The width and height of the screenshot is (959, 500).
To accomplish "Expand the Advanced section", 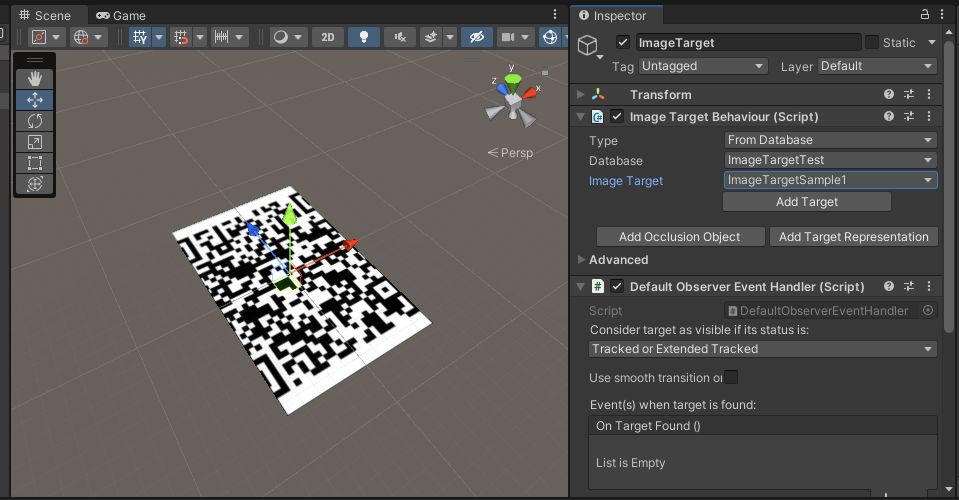I will pos(582,260).
